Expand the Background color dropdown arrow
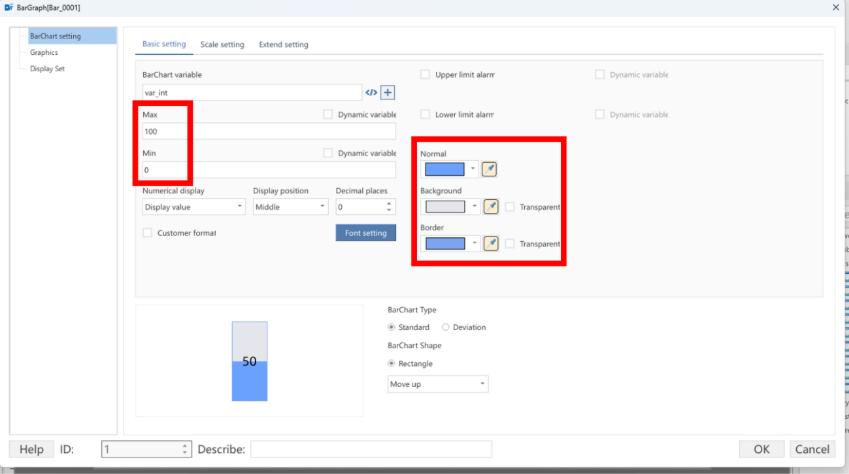Image resolution: width=849 pixels, height=474 pixels. [x=474, y=206]
